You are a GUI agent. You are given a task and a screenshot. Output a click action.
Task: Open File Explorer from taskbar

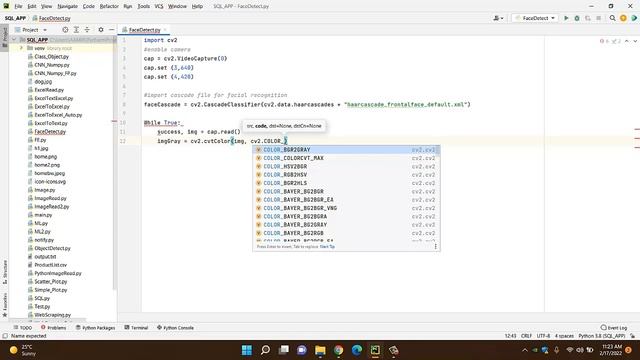pos(320,350)
